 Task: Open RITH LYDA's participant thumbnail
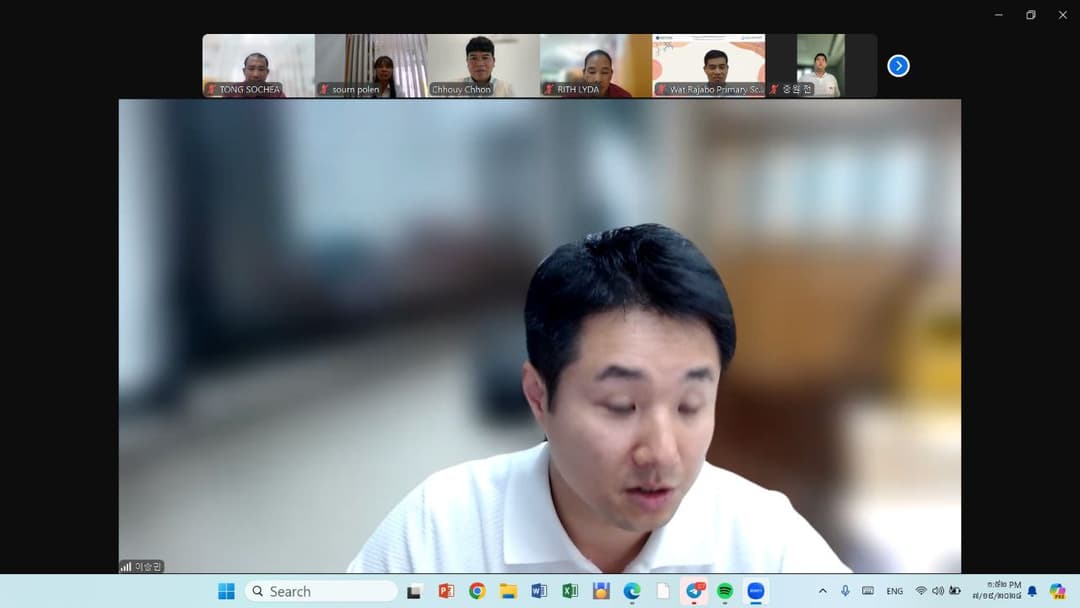pos(596,66)
